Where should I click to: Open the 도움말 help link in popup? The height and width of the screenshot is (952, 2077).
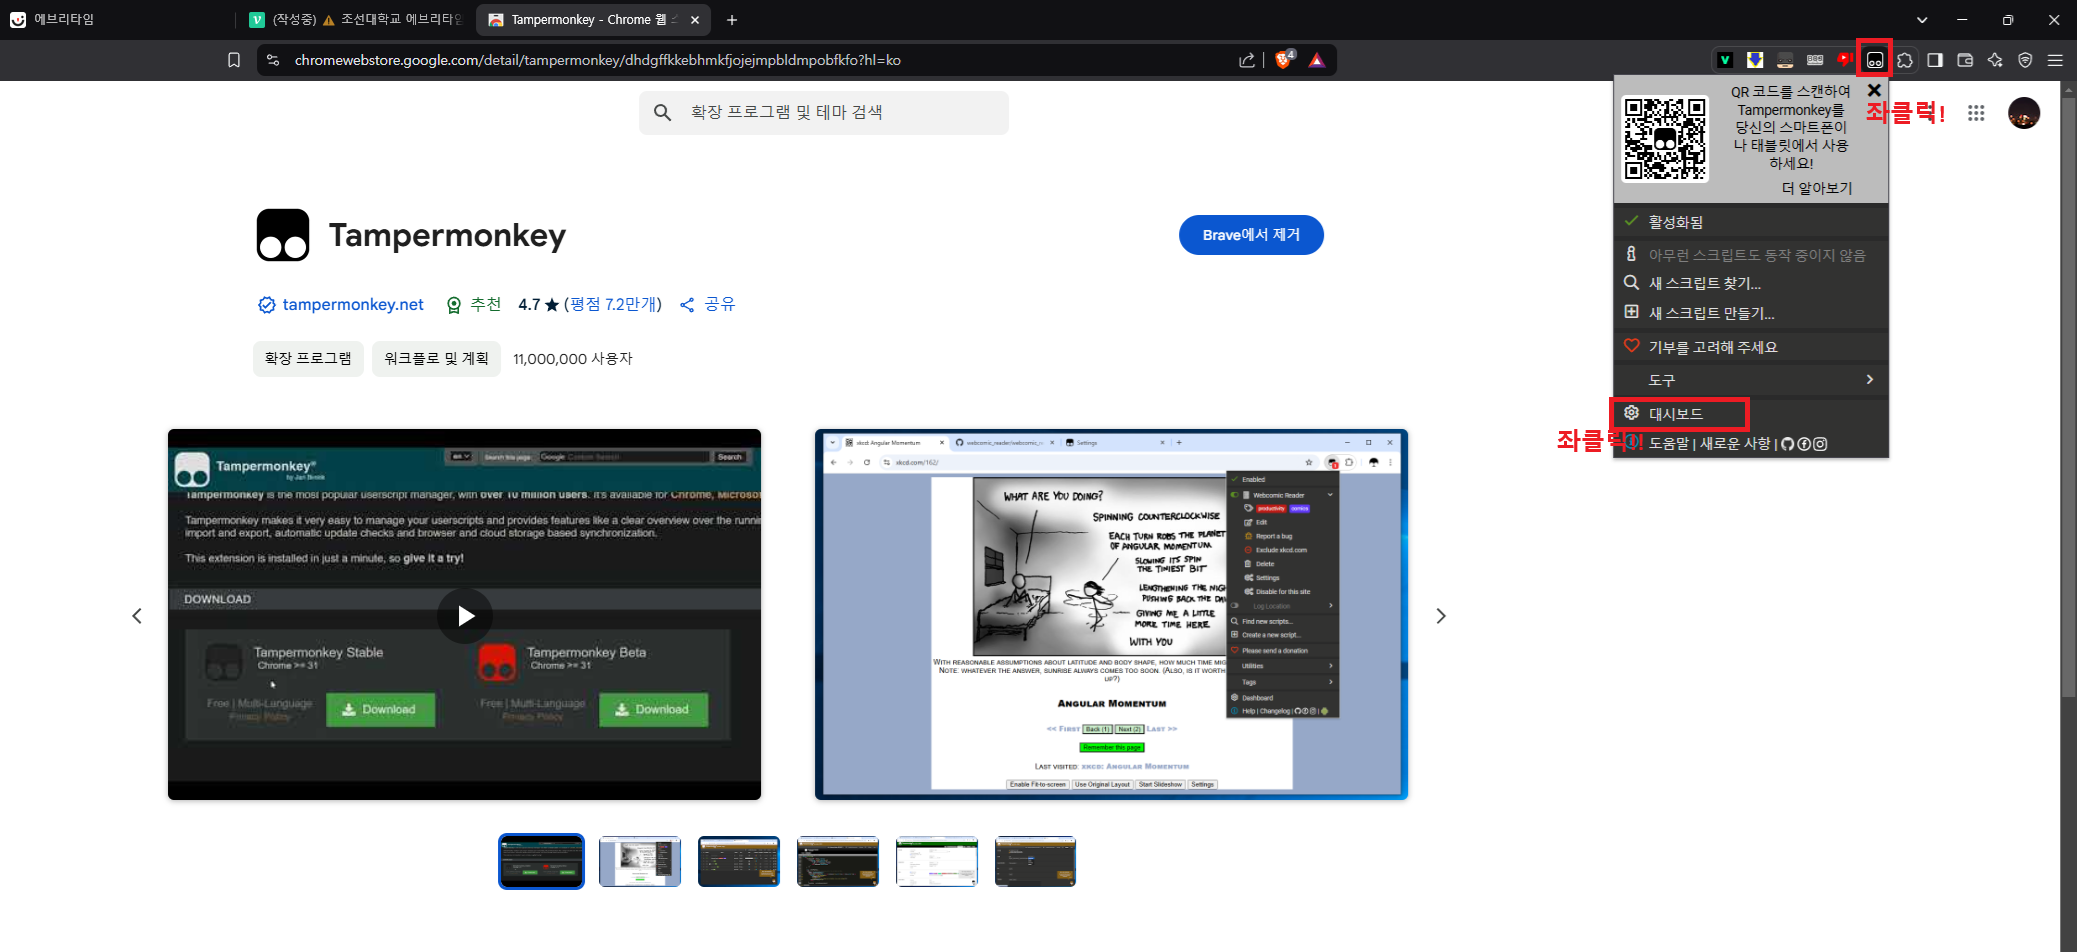coord(1668,444)
